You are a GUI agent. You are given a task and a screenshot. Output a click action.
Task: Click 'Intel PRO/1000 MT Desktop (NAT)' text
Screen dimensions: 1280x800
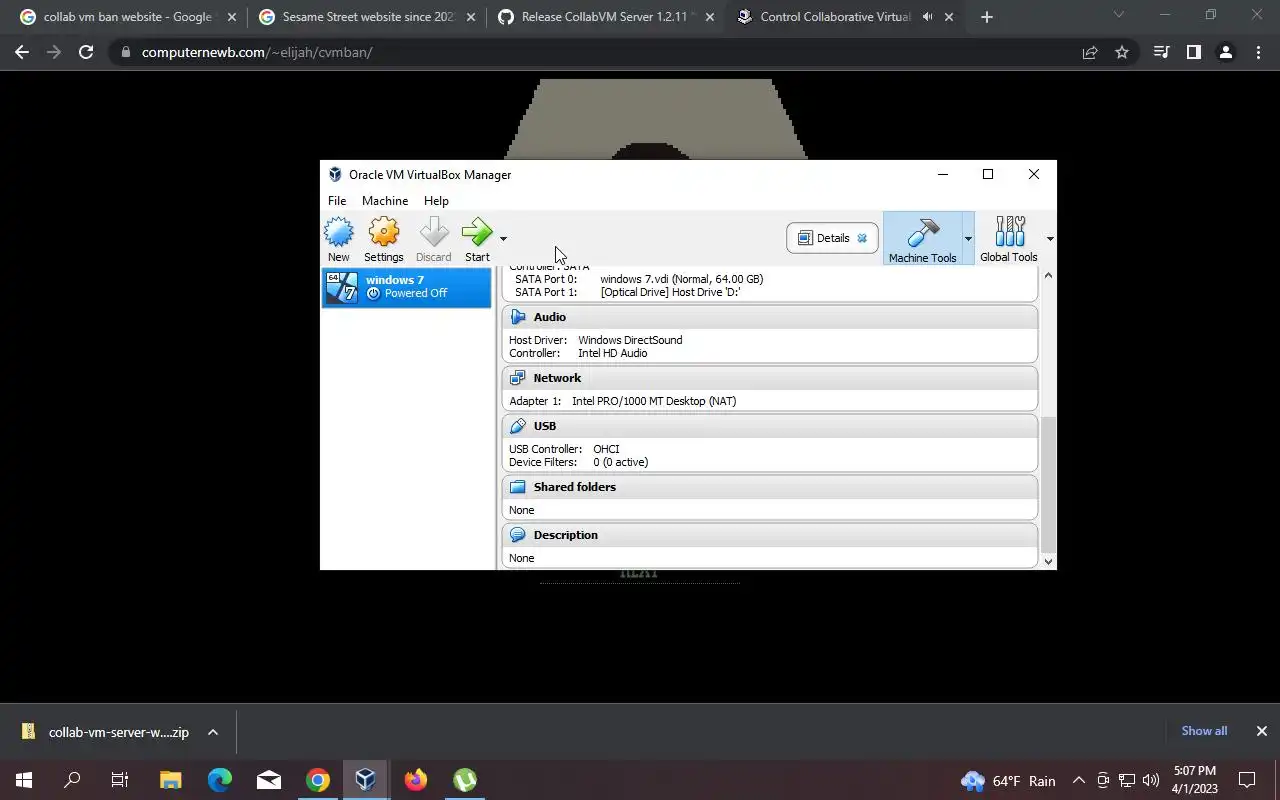pos(654,401)
